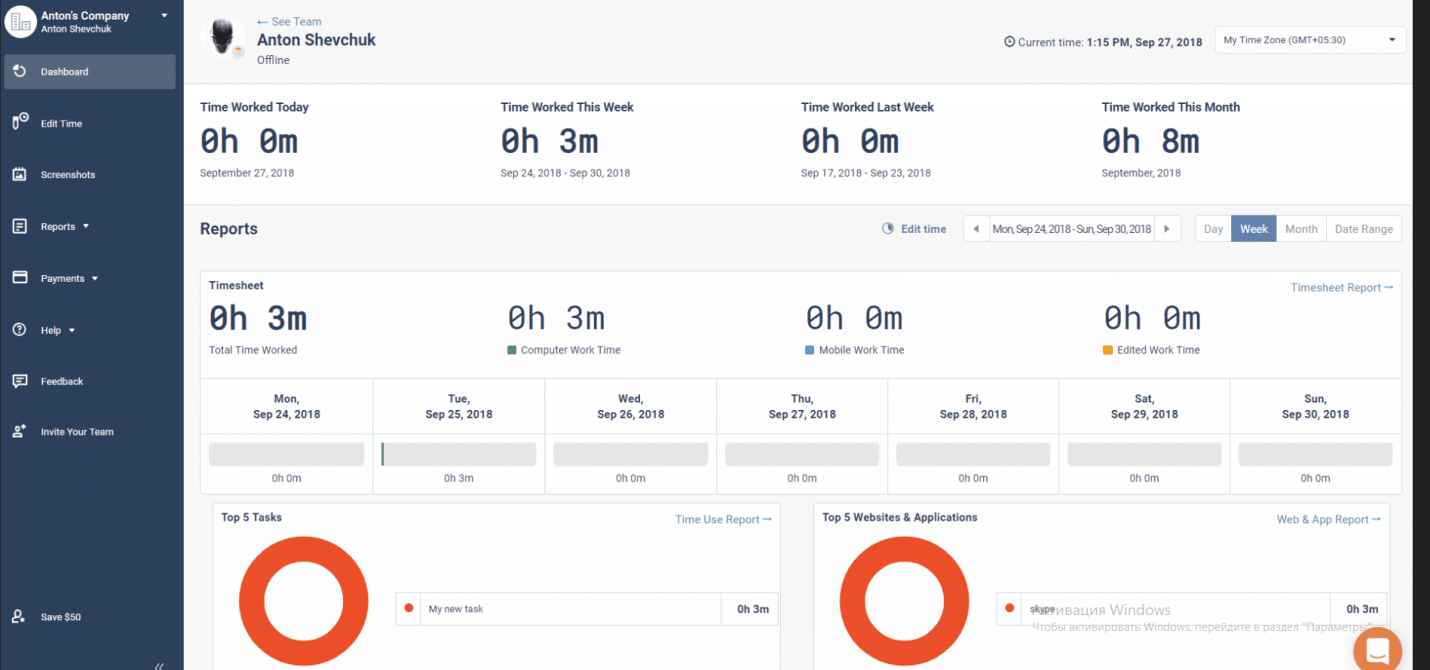Switch the report view to Month

pos(1301,229)
